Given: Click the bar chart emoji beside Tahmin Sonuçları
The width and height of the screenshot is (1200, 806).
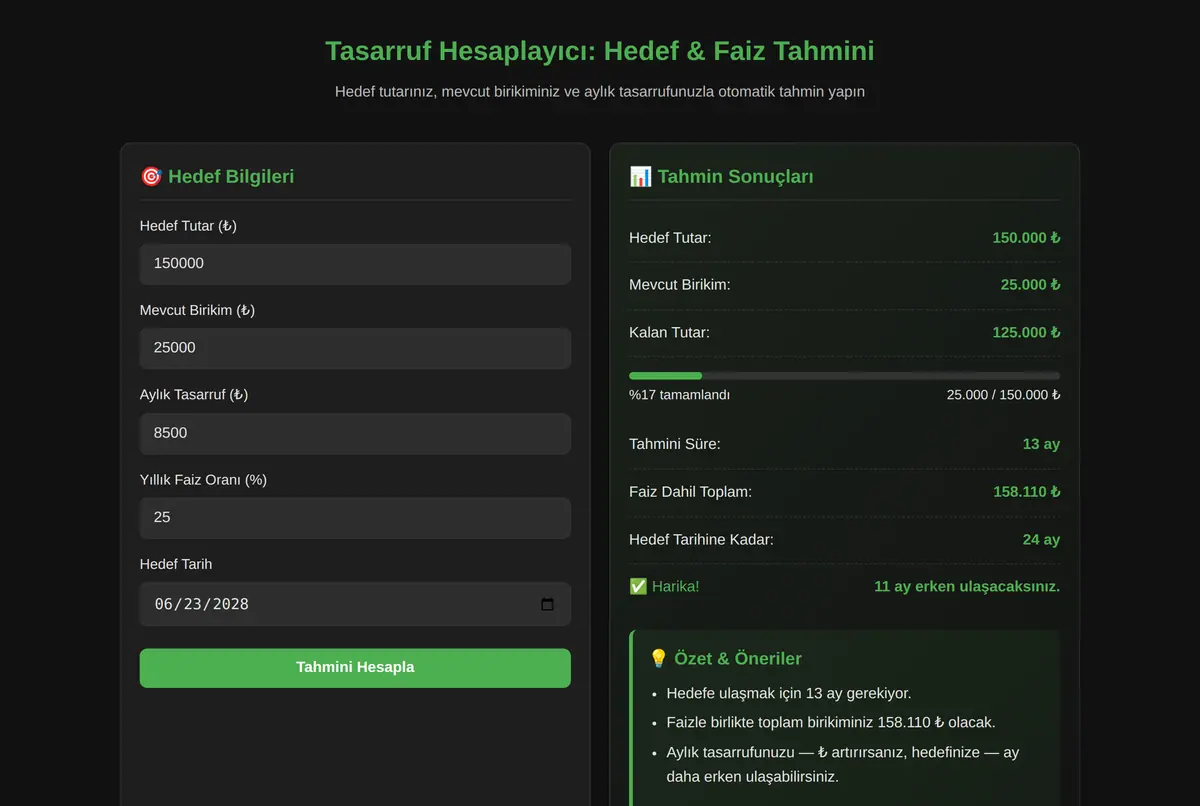Looking at the screenshot, I should pos(640,177).
